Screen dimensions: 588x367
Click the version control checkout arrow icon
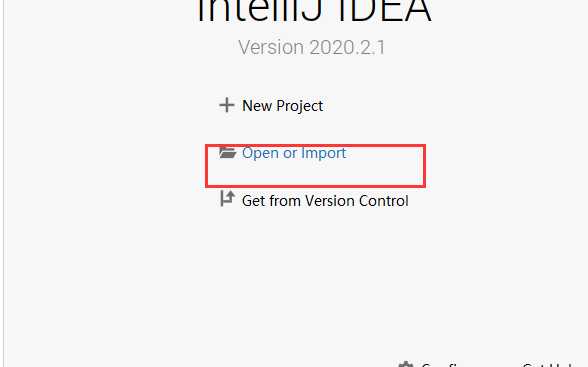227,198
